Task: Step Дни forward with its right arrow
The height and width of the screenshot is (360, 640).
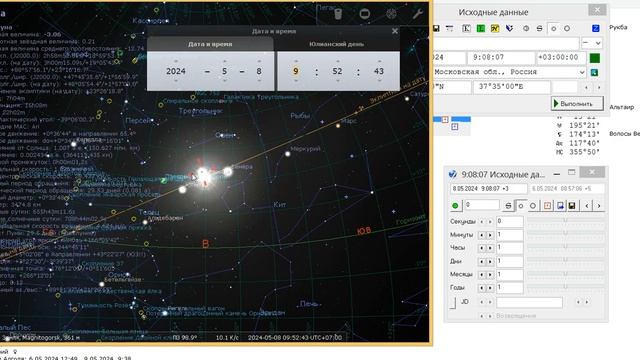Action: pyautogui.click(x=490, y=261)
